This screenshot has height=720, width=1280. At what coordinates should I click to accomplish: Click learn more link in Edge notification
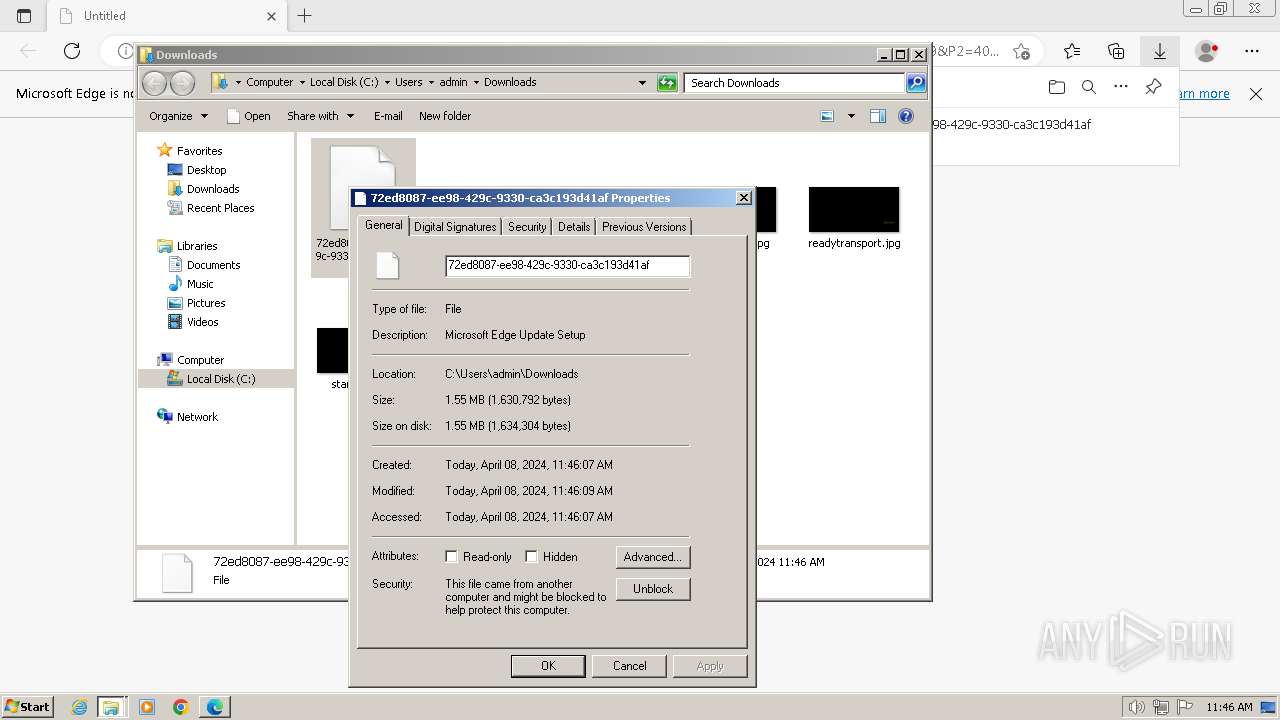pyautogui.click(x=1203, y=94)
